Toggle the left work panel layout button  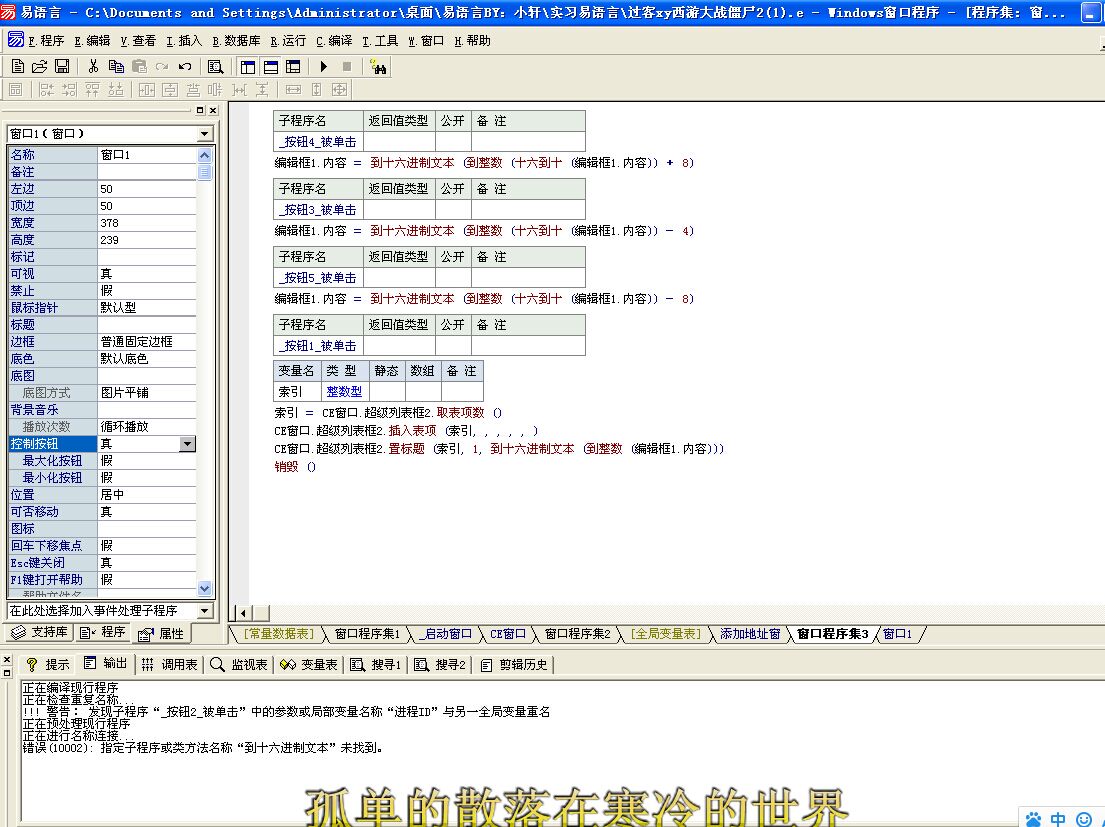[x=247, y=67]
